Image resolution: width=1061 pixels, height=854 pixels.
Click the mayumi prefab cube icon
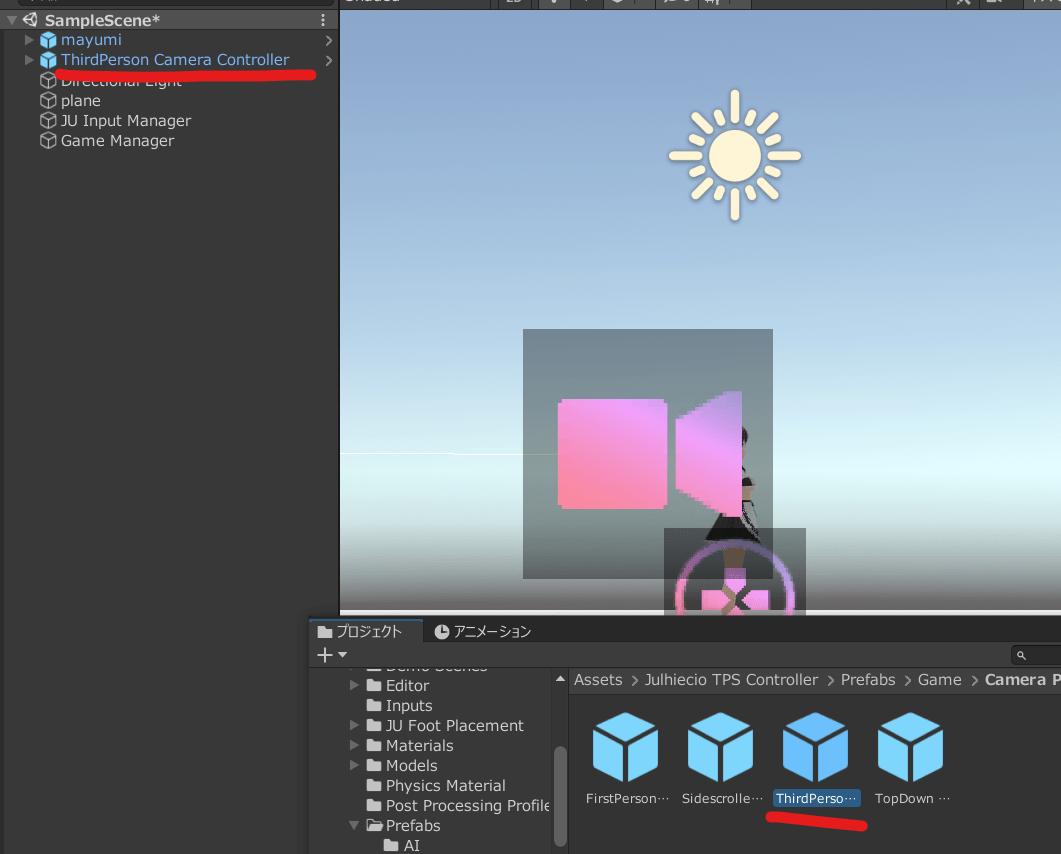[x=48, y=41]
